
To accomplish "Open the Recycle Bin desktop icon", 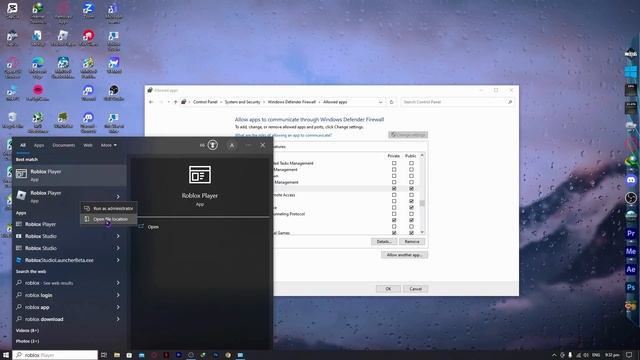I will point(12,121).
